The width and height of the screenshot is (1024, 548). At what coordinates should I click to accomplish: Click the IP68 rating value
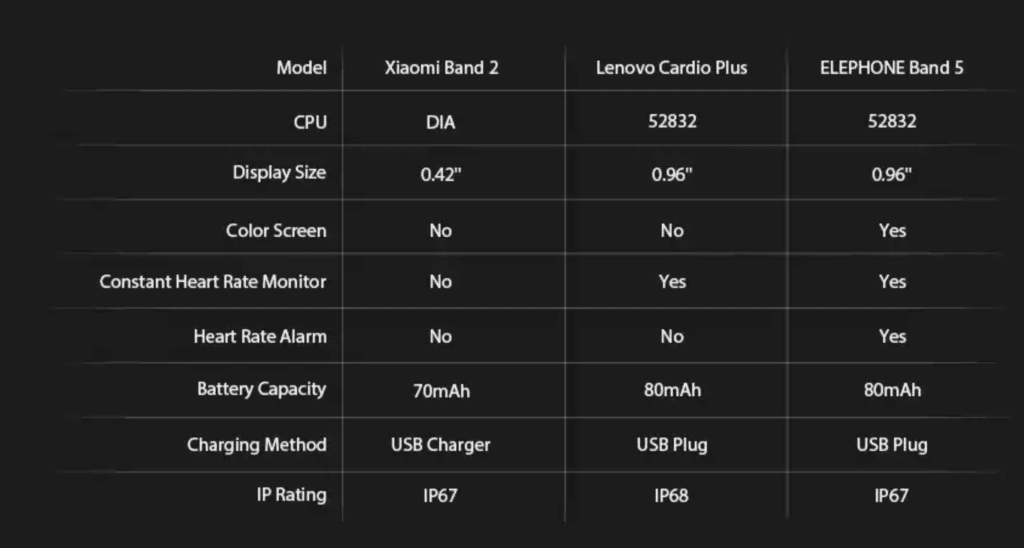point(671,495)
